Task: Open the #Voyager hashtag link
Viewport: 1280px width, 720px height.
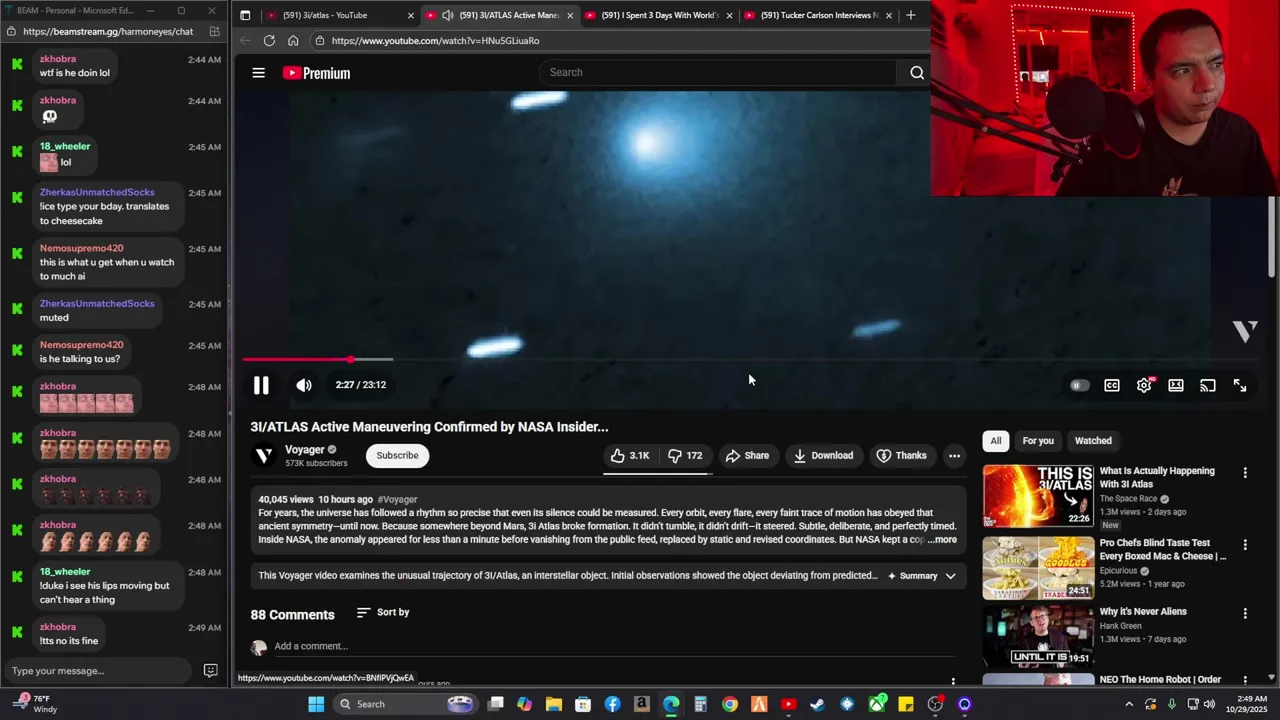Action: (397, 499)
